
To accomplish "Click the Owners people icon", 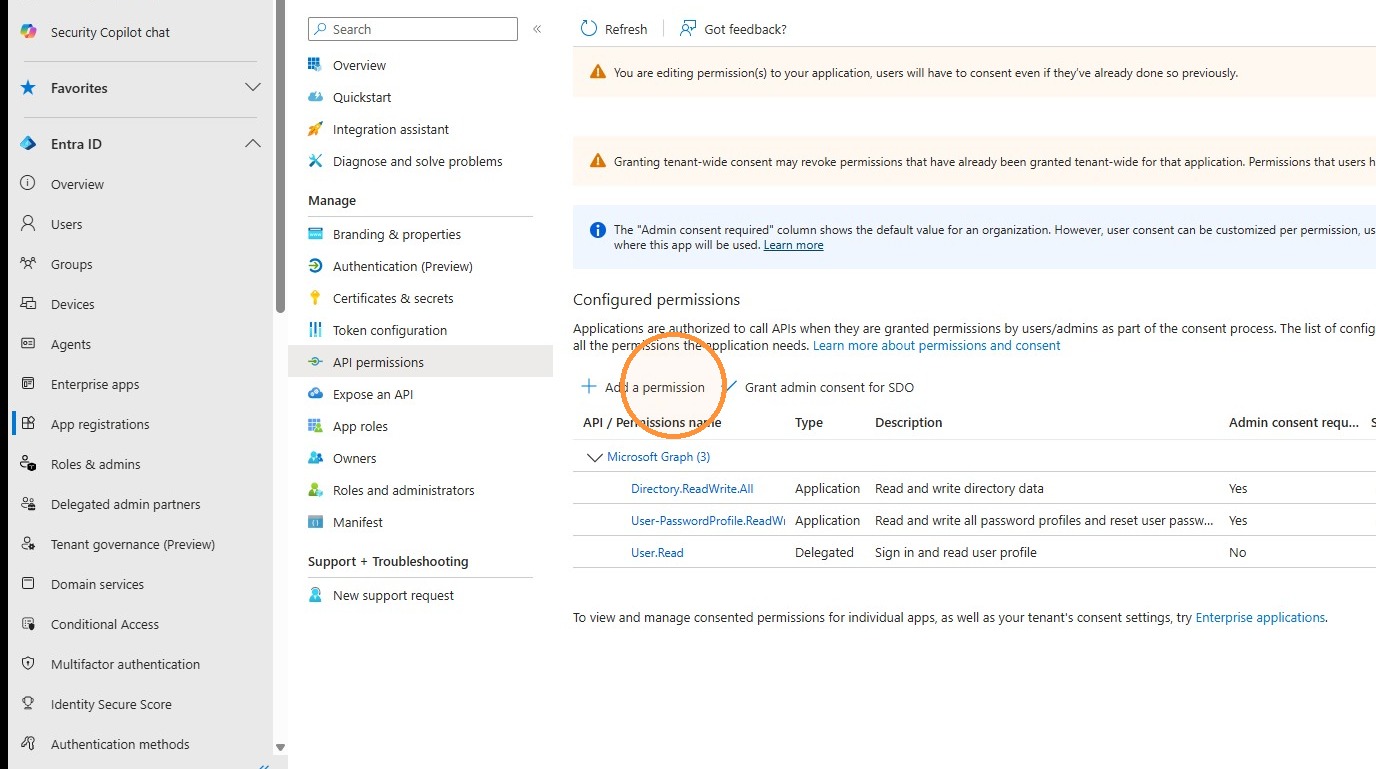I will 316,458.
